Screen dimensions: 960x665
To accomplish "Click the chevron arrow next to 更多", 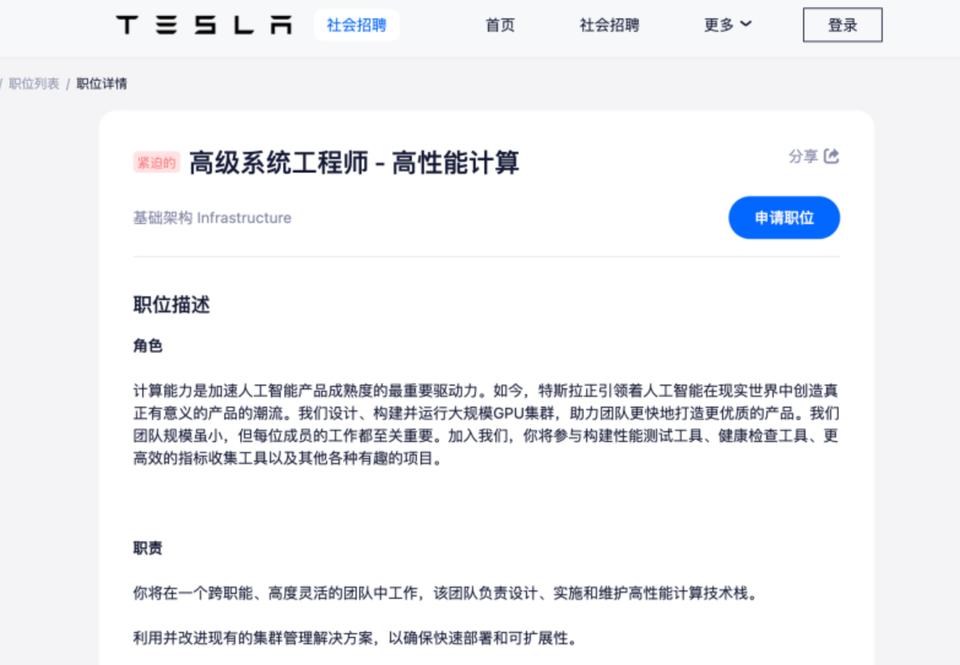I will point(745,25).
